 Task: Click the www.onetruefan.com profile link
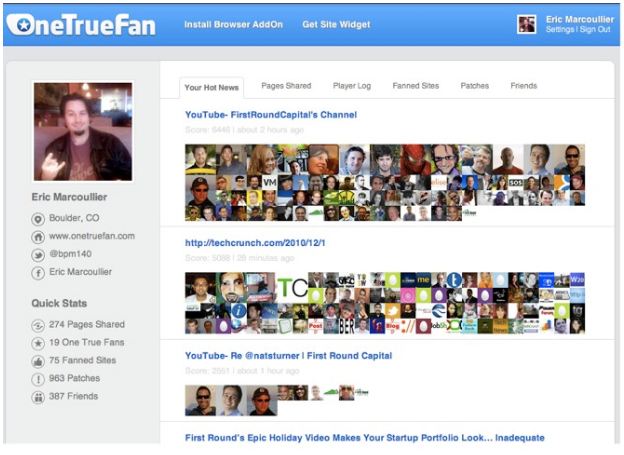(92, 236)
